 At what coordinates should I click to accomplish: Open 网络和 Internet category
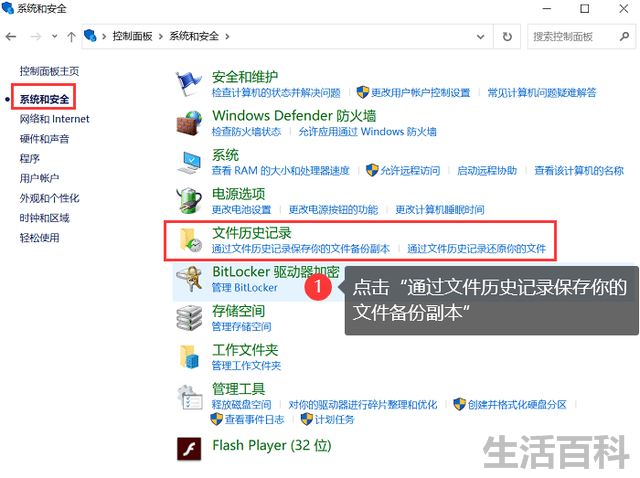pyautogui.click(x=54, y=119)
